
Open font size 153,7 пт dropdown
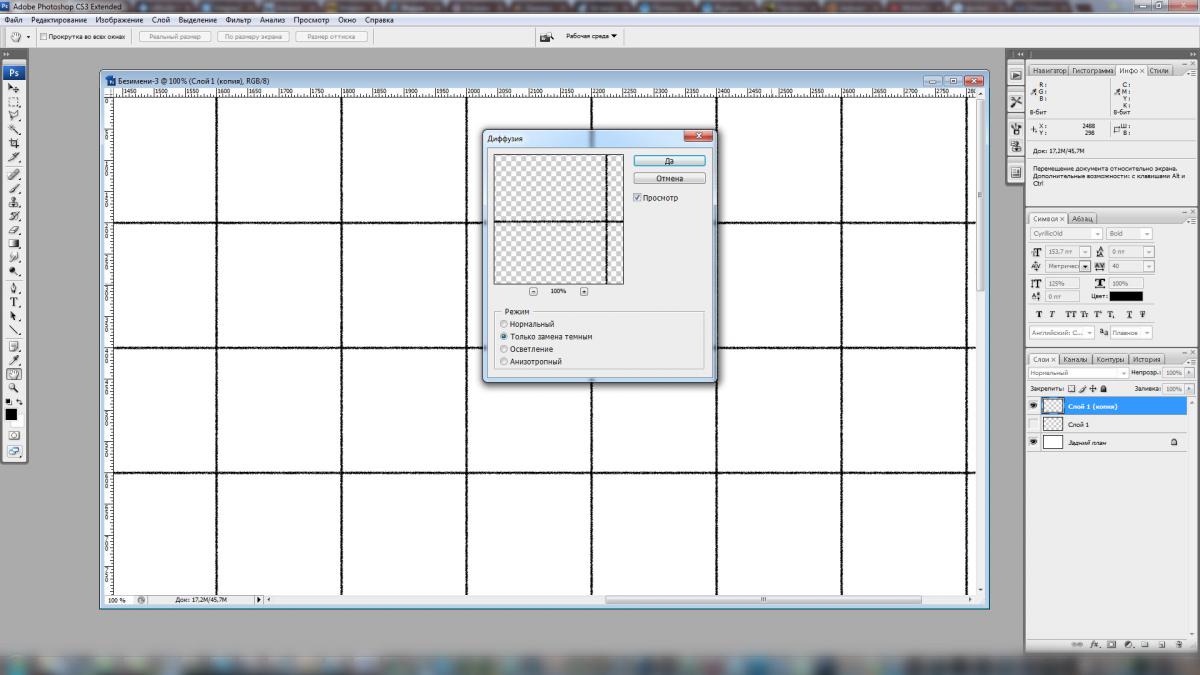point(1085,252)
